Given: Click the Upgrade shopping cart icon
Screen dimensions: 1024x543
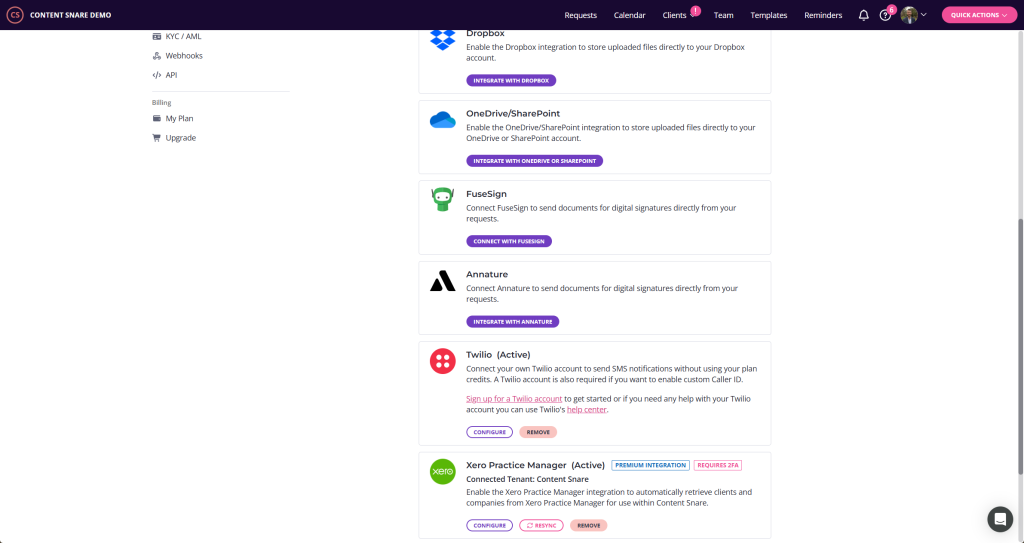Looking at the screenshot, I should point(157,138).
